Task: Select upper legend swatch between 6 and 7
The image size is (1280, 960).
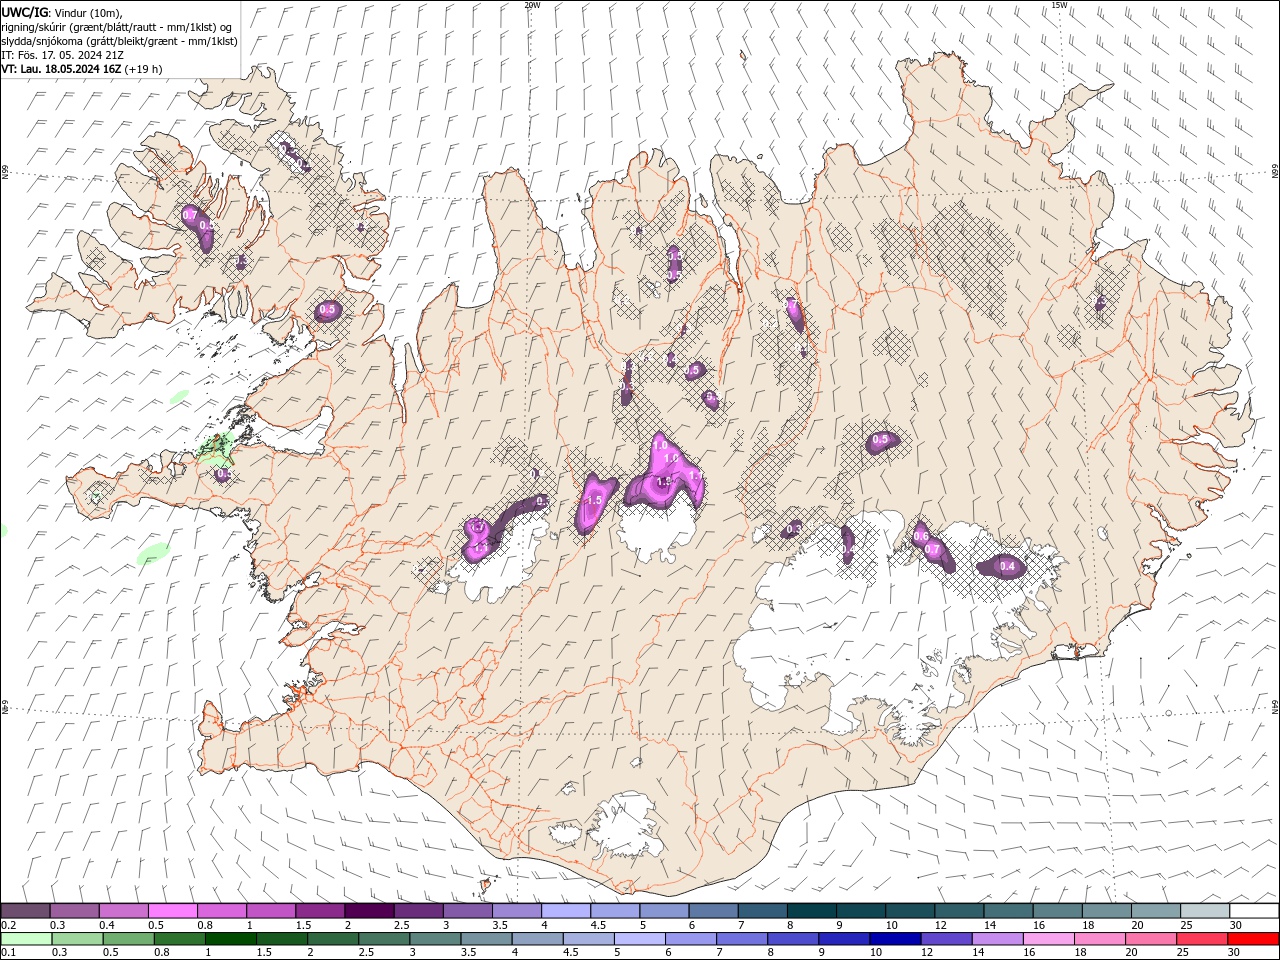Action: coord(713,910)
